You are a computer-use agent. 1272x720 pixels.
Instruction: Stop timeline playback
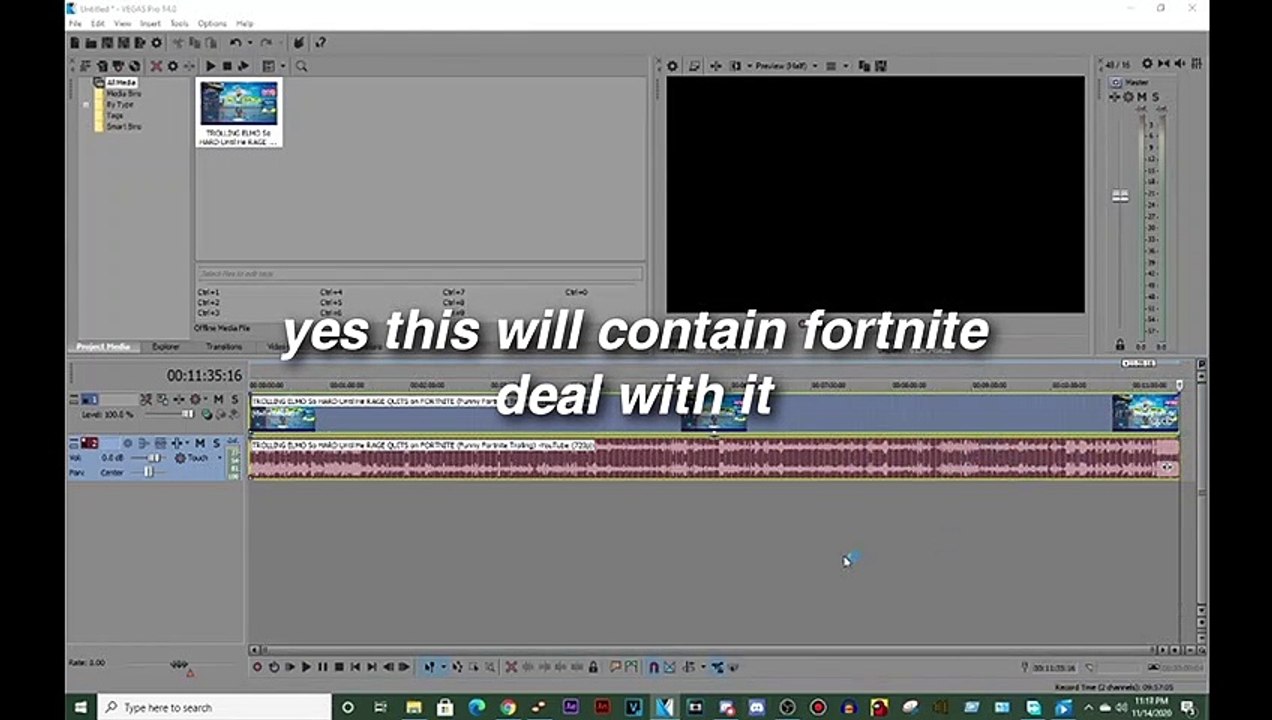tap(339, 667)
